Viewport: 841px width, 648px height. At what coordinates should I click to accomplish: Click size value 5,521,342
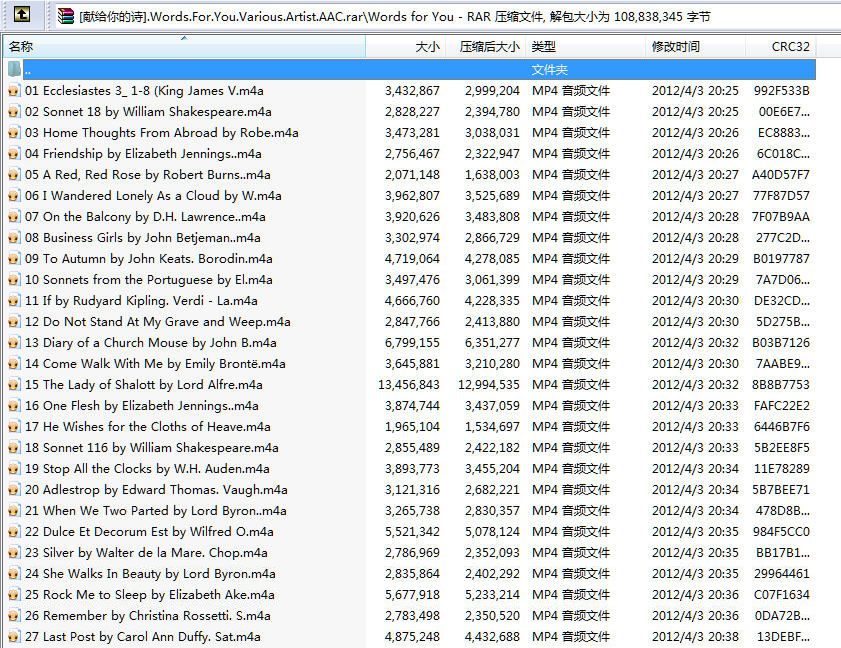[x=412, y=532]
